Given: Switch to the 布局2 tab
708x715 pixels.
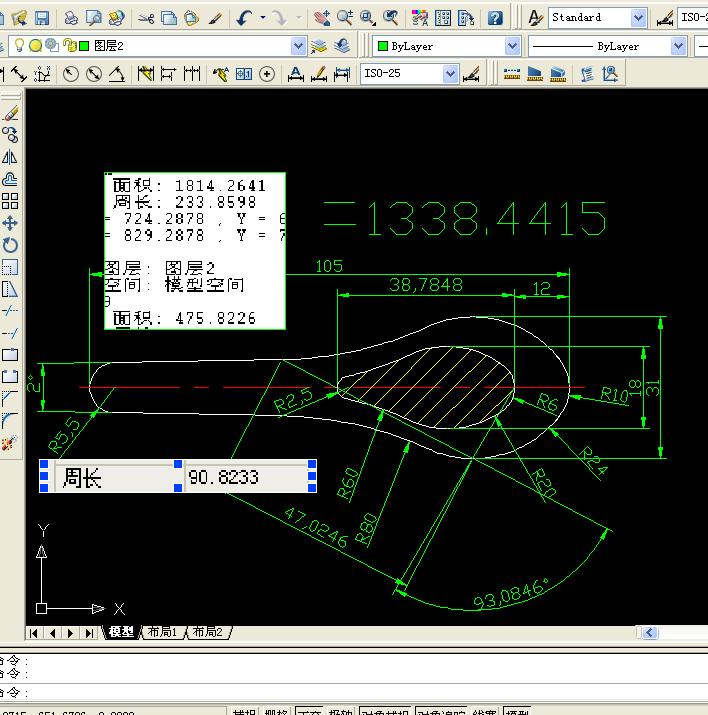Looking at the screenshot, I should pos(207,632).
